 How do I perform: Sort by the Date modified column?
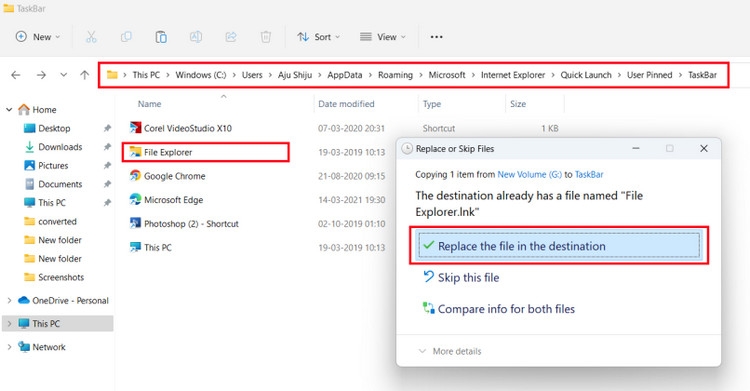pyautogui.click(x=346, y=104)
